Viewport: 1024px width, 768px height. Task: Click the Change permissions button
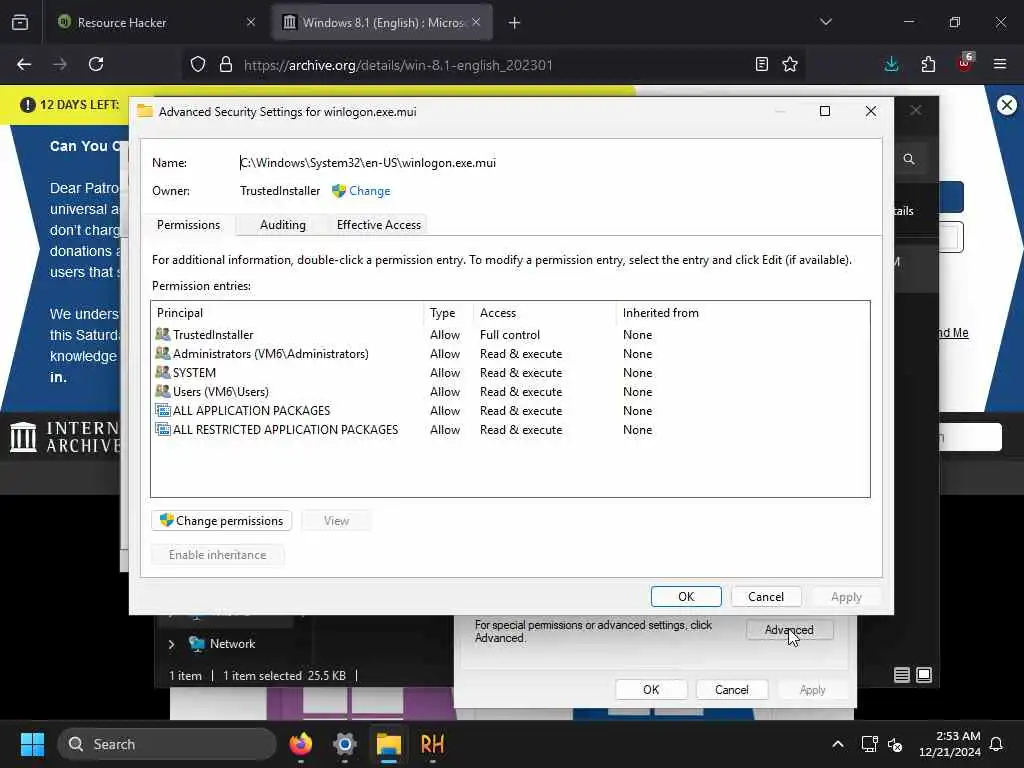(221, 520)
